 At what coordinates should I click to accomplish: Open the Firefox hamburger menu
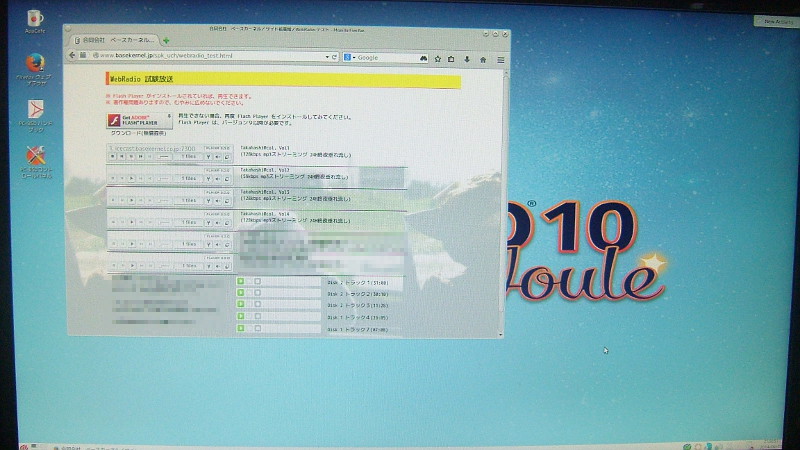click(x=500, y=58)
